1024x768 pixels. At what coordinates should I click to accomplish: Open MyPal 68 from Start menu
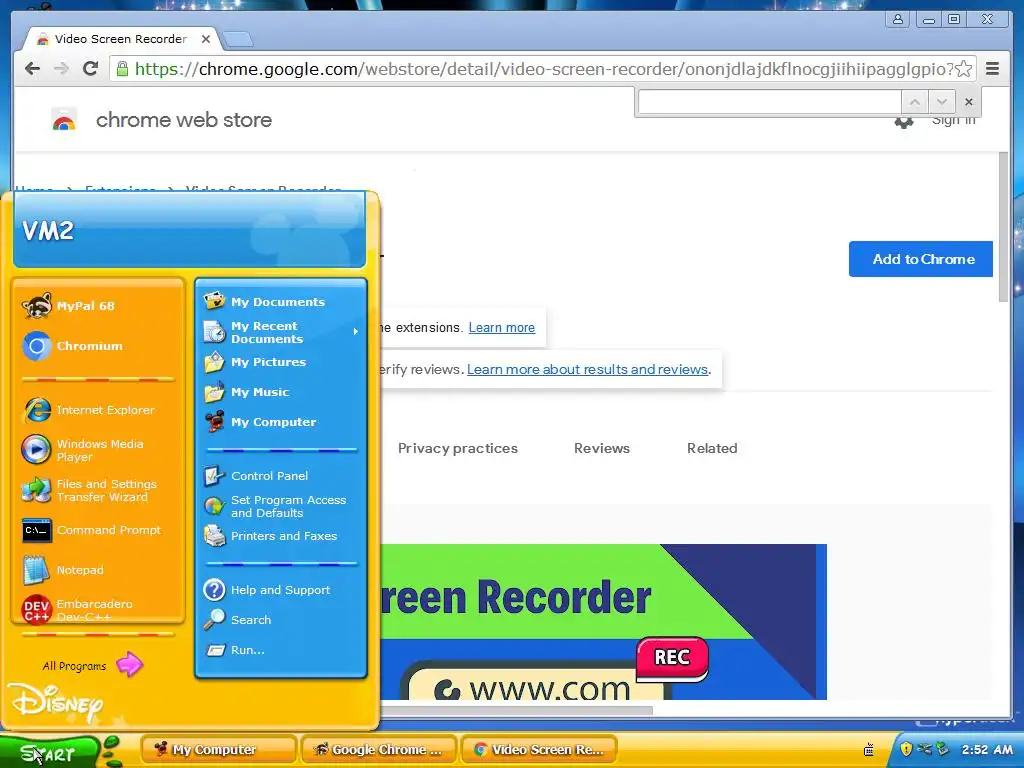[98, 306]
